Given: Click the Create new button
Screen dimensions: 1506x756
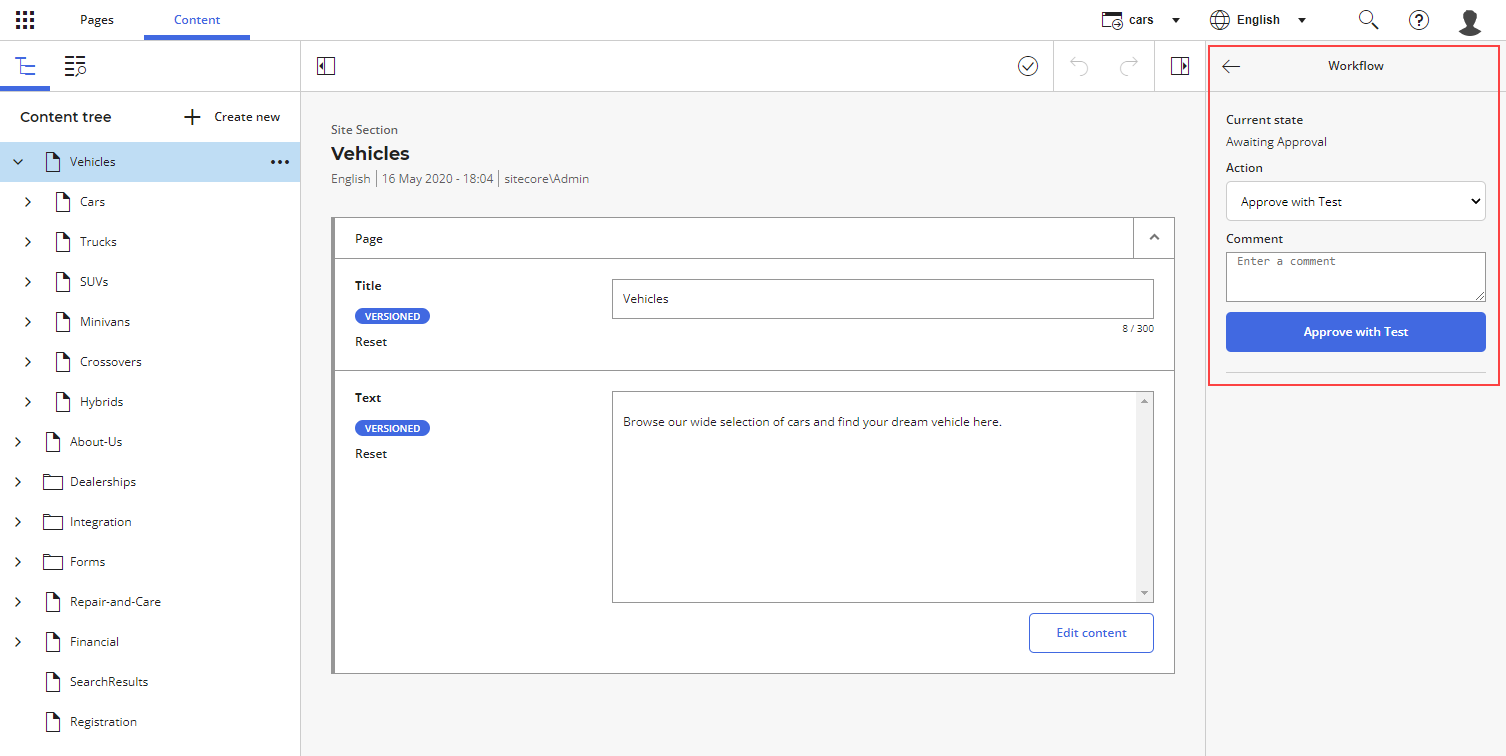Looking at the screenshot, I should (232, 117).
